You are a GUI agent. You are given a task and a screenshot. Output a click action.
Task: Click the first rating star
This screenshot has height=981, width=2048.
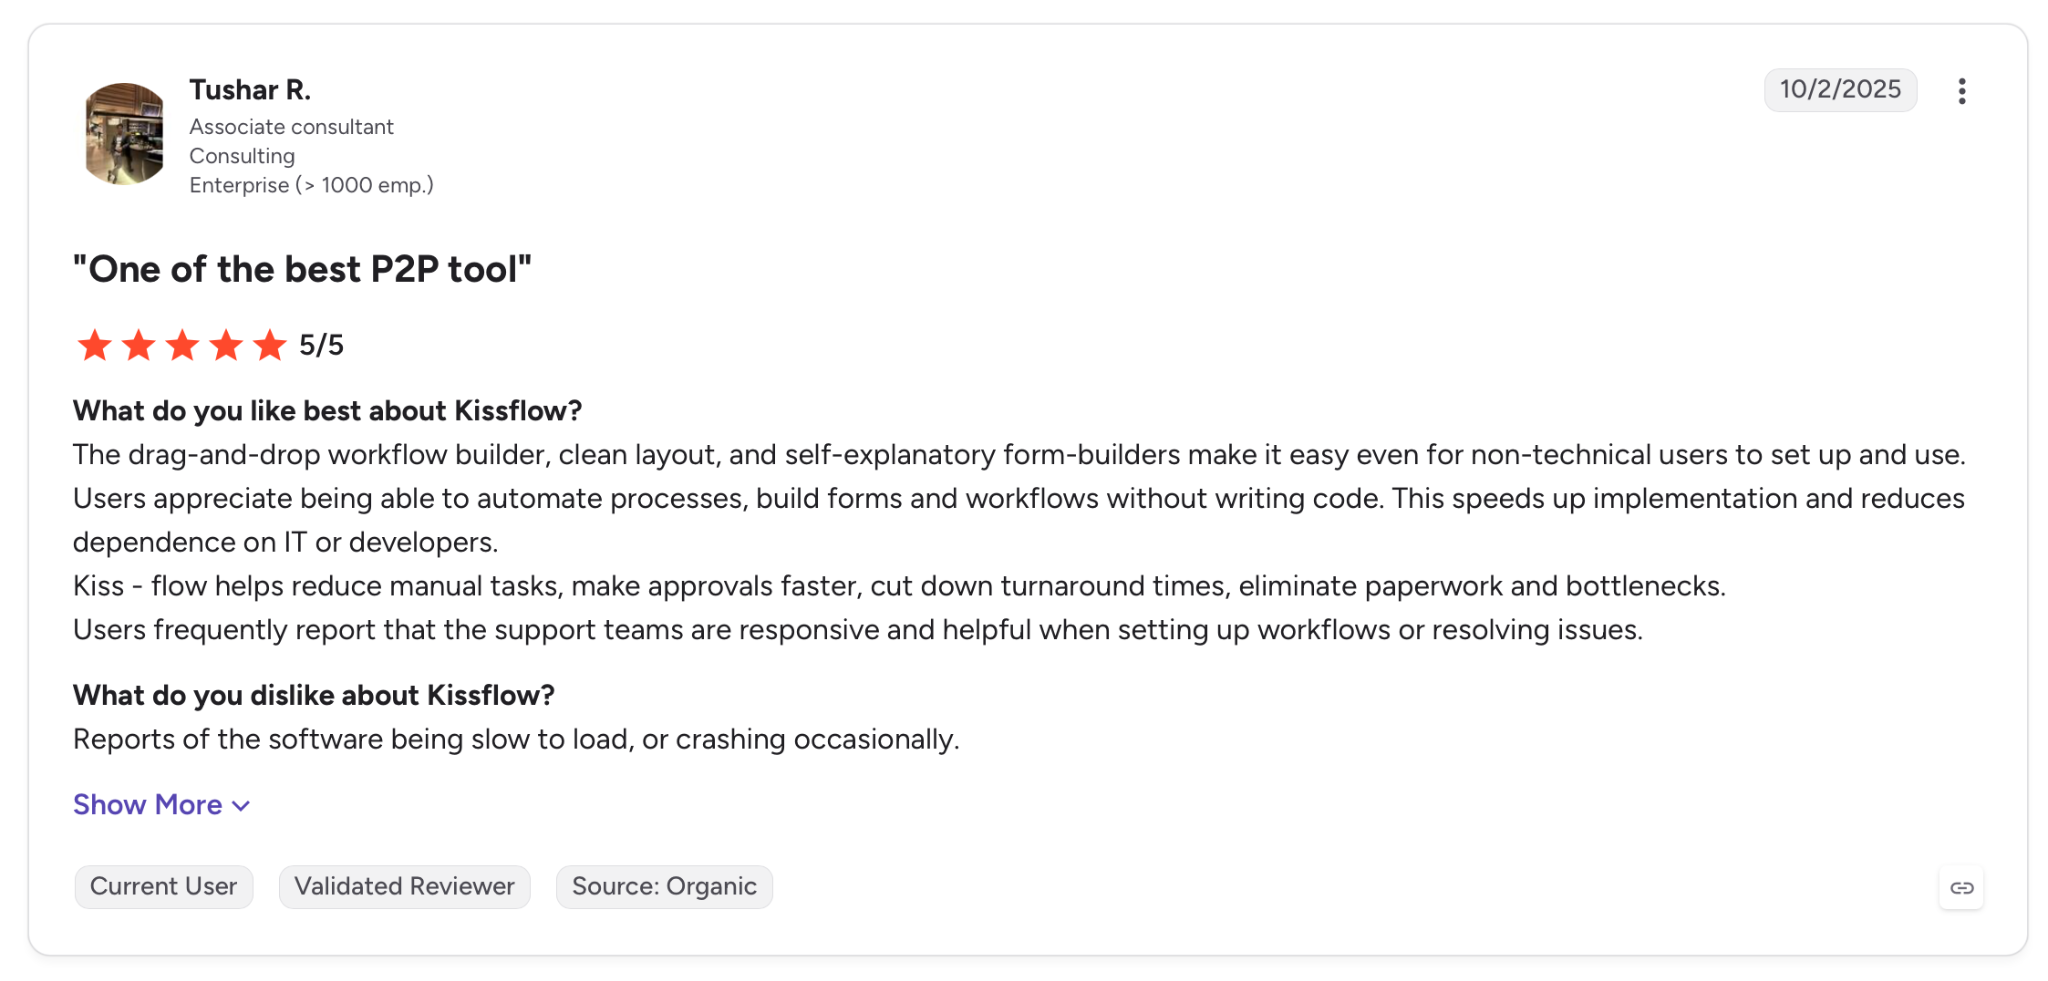[95, 346]
